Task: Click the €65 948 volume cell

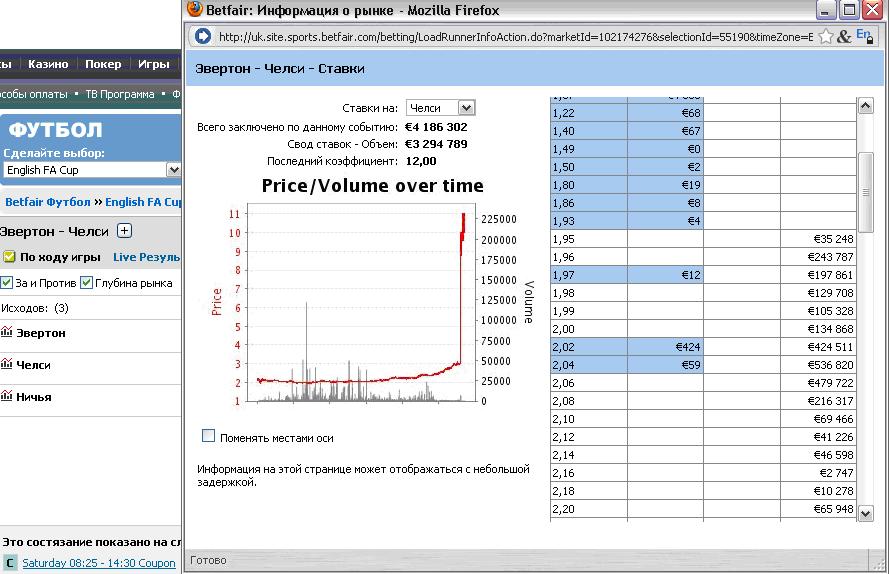Action: [x=818, y=509]
